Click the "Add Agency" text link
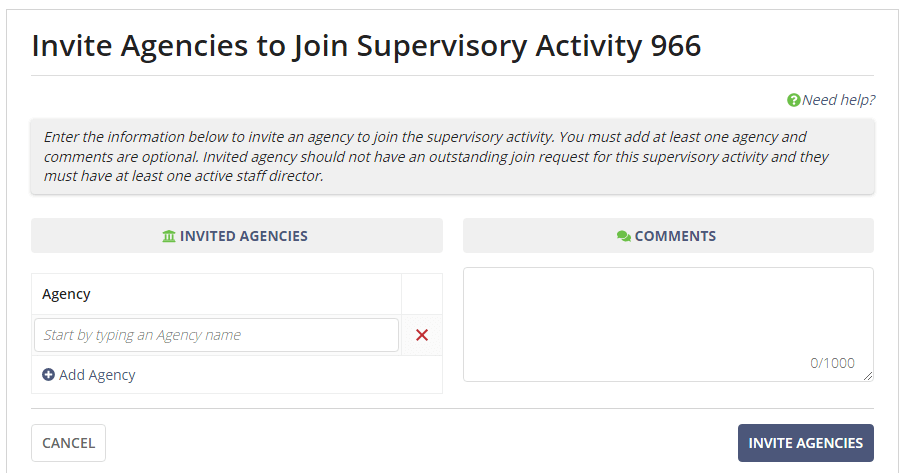This screenshot has width=904, height=473. [97, 375]
